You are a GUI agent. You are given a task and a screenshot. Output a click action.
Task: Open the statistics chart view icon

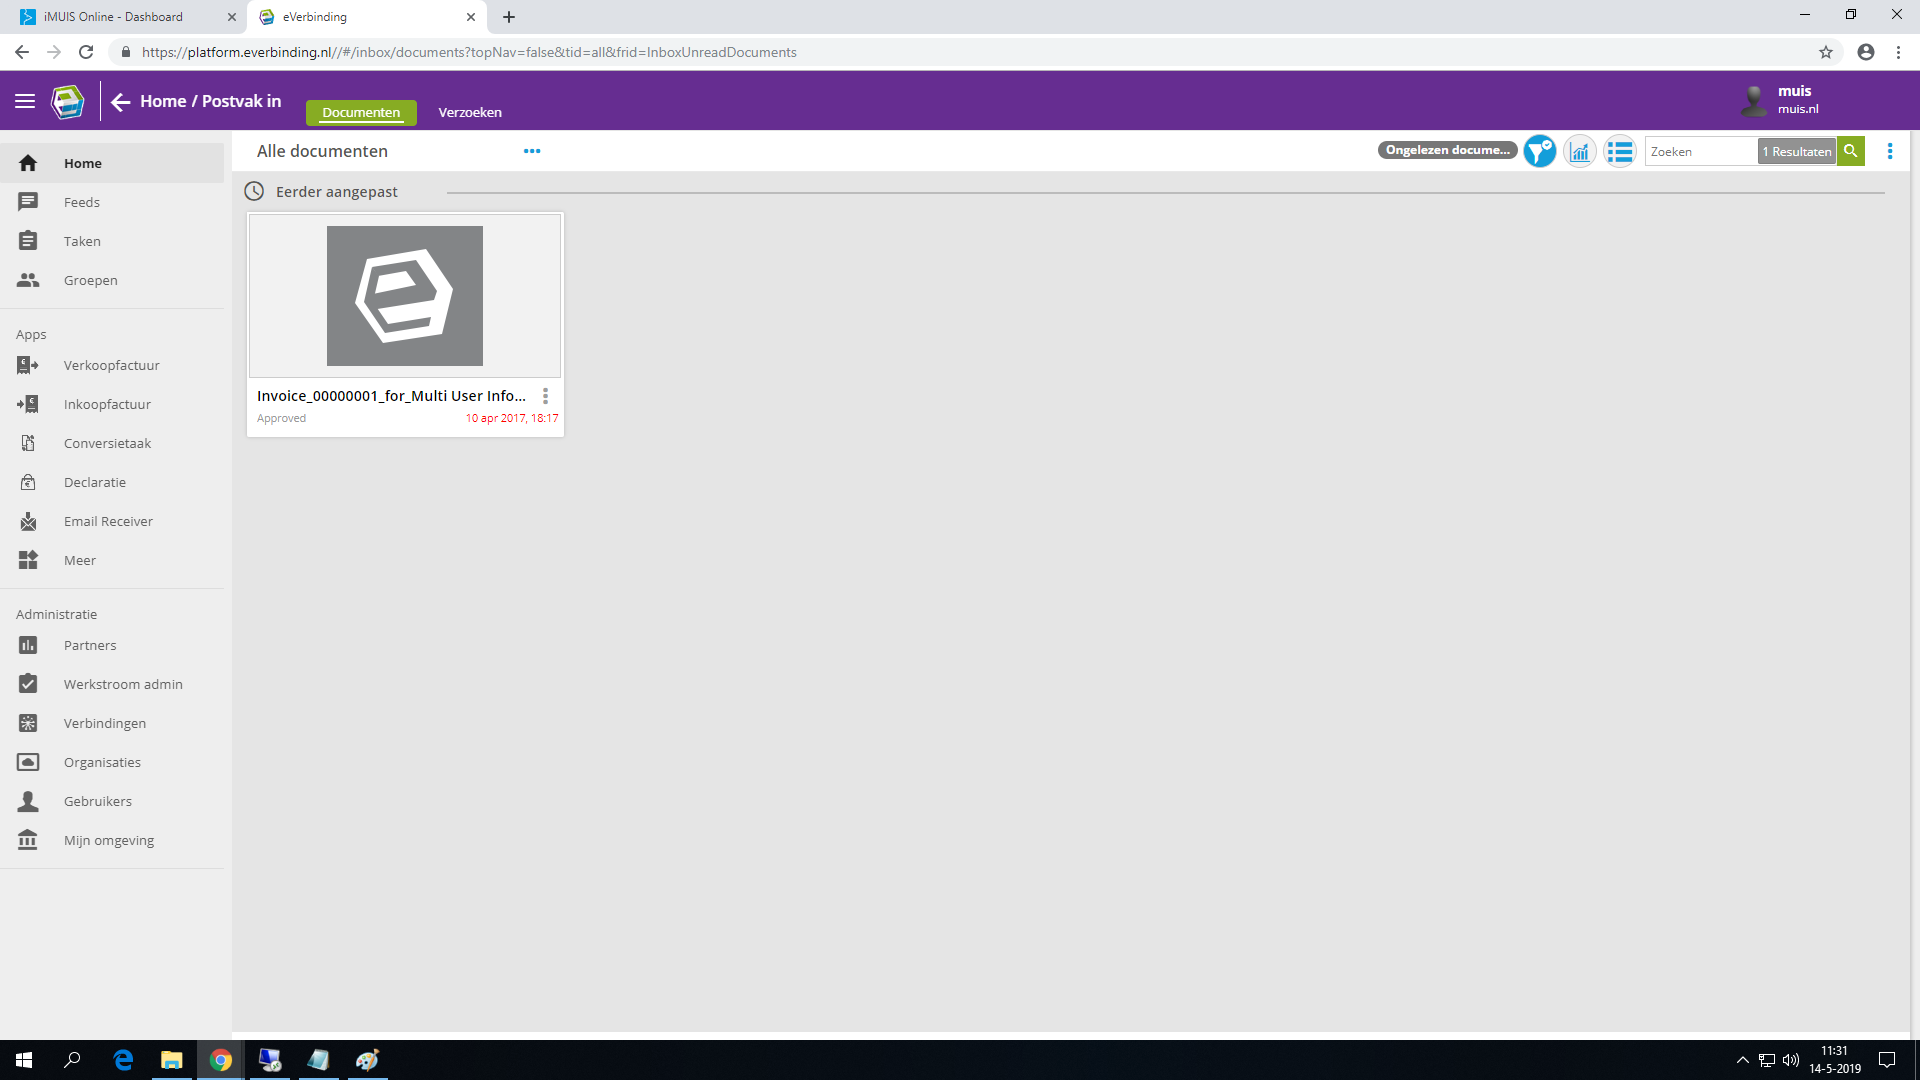pyautogui.click(x=1580, y=152)
